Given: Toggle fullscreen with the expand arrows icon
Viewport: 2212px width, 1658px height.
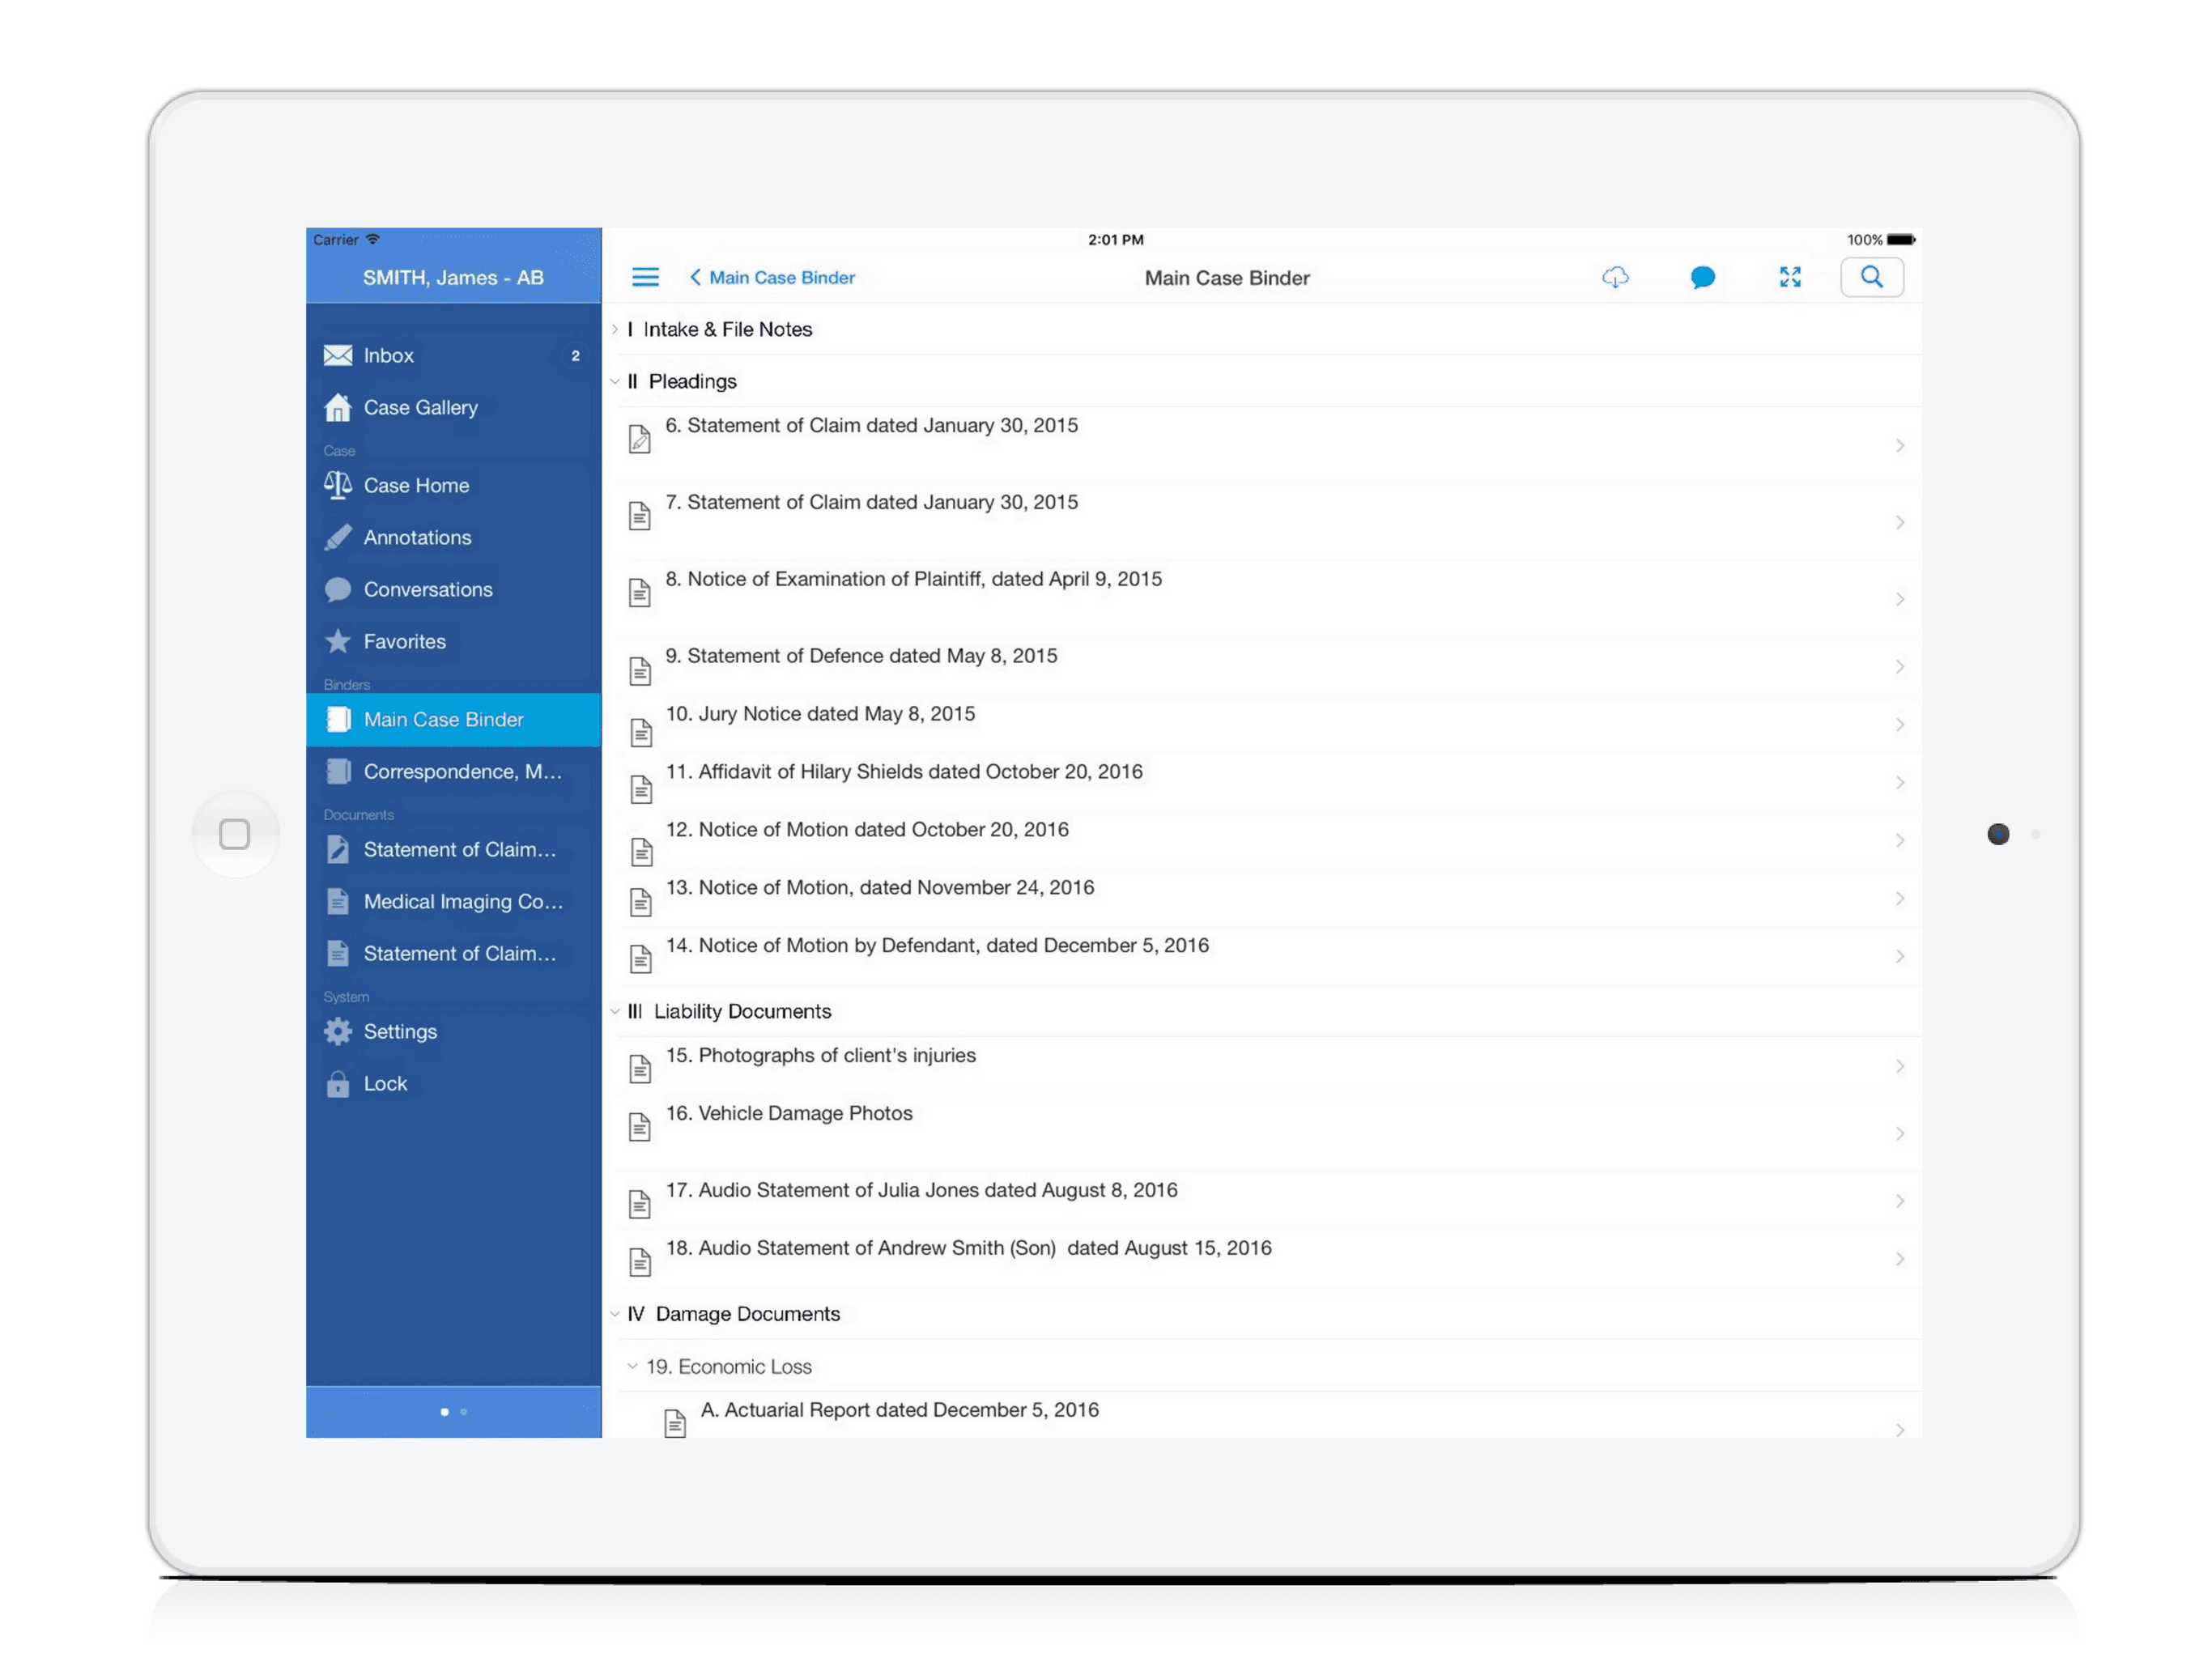Looking at the screenshot, I should click(1789, 277).
